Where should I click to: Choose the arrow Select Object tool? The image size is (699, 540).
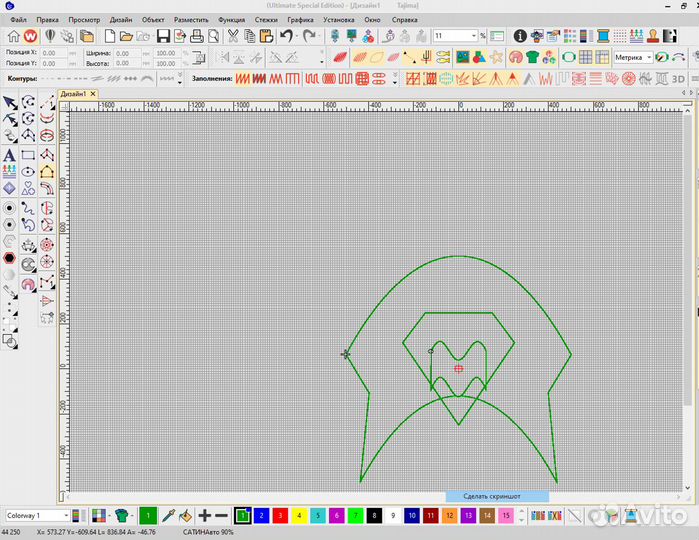click(10, 103)
